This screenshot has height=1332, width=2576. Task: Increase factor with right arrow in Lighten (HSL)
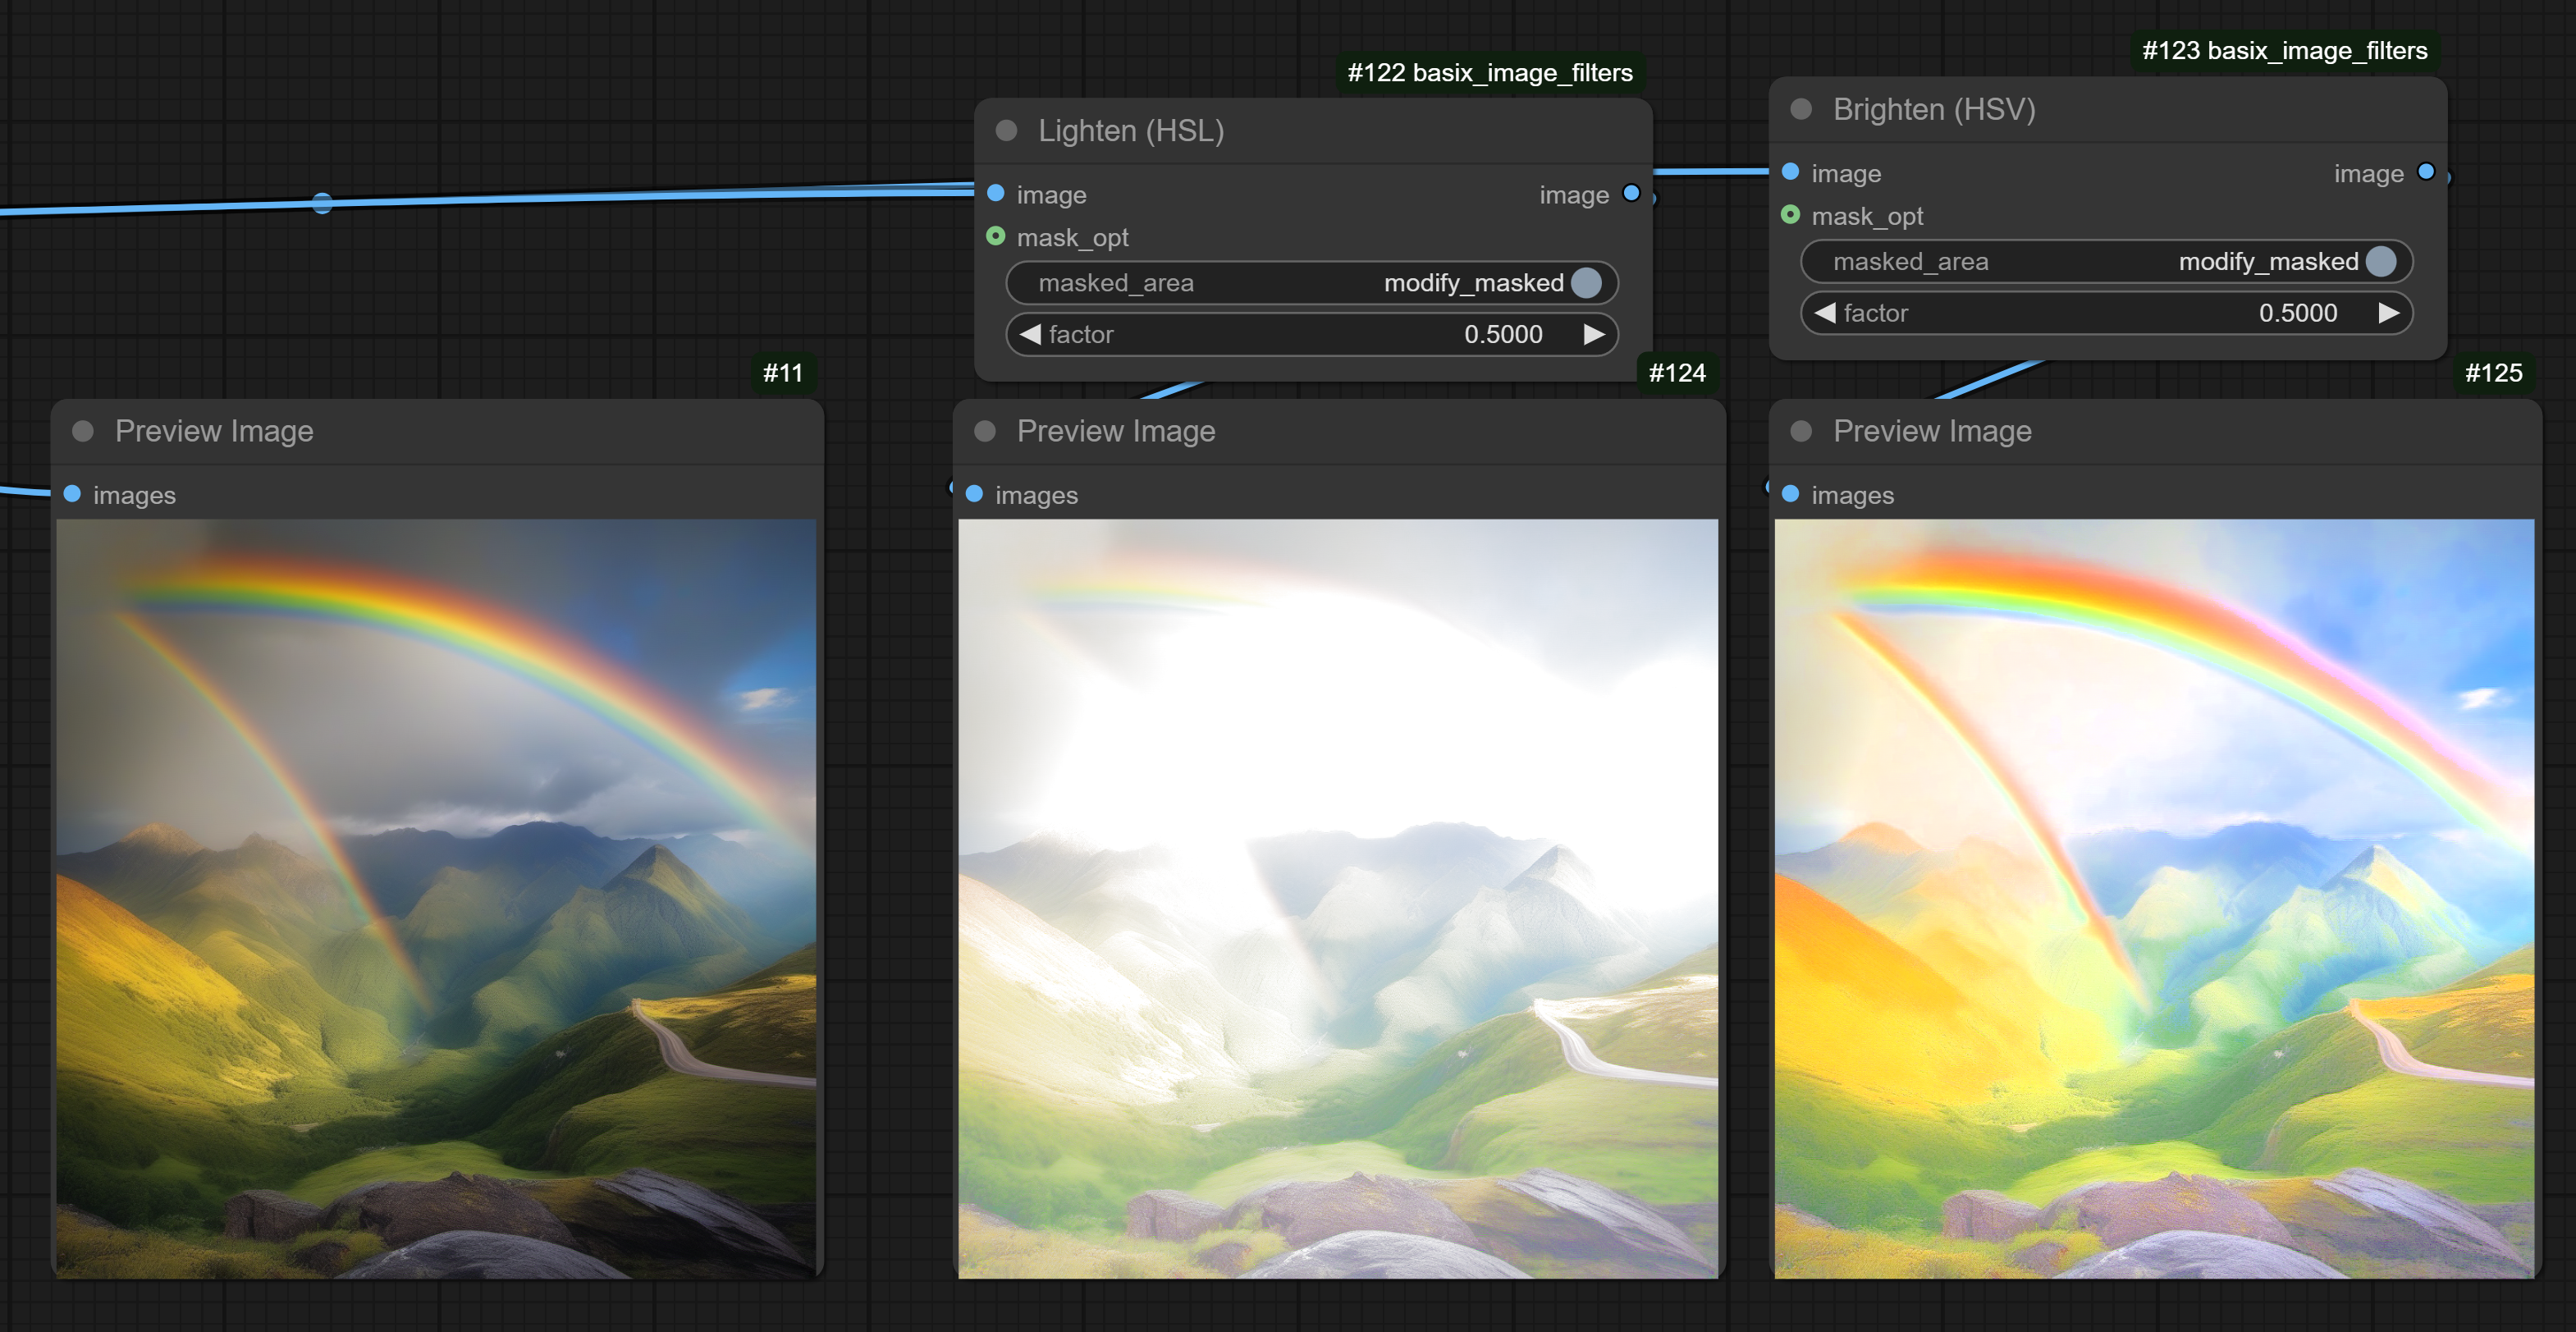1594,334
